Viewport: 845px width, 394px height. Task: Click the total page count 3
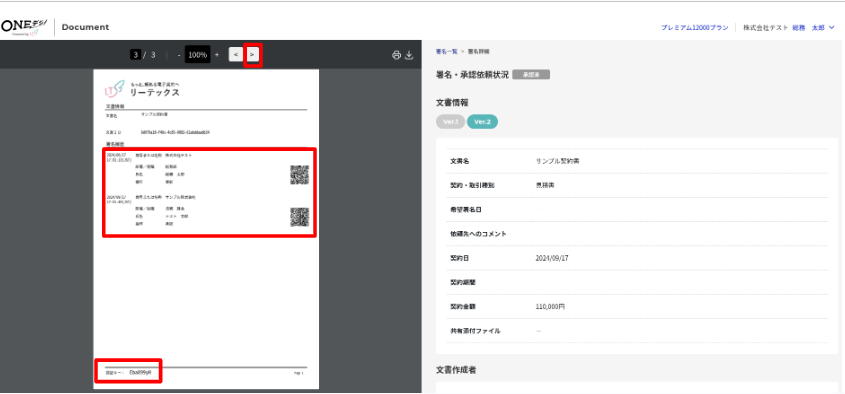click(x=153, y=54)
